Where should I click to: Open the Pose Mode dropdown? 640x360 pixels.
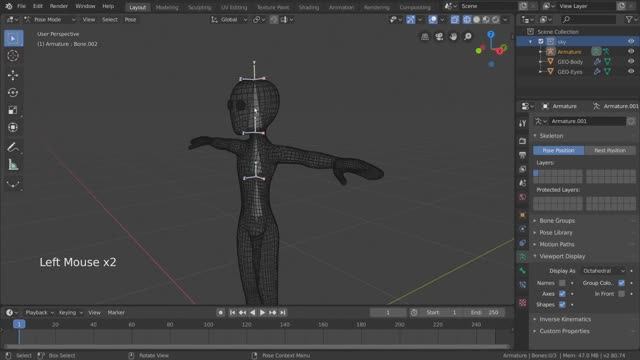(50, 20)
